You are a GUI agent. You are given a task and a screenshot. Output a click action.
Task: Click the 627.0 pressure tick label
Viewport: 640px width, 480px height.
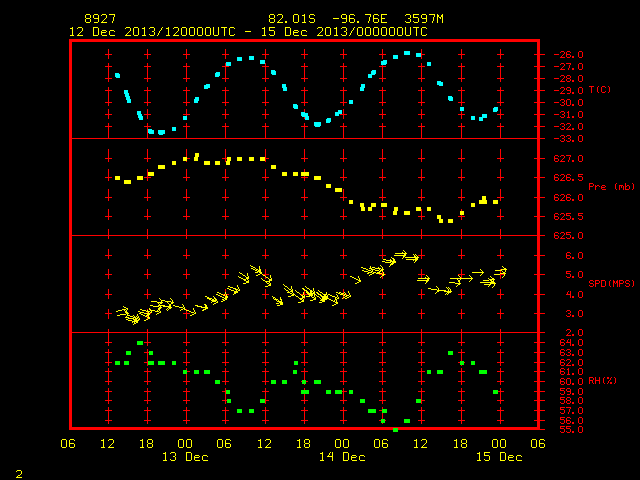click(x=568, y=158)
